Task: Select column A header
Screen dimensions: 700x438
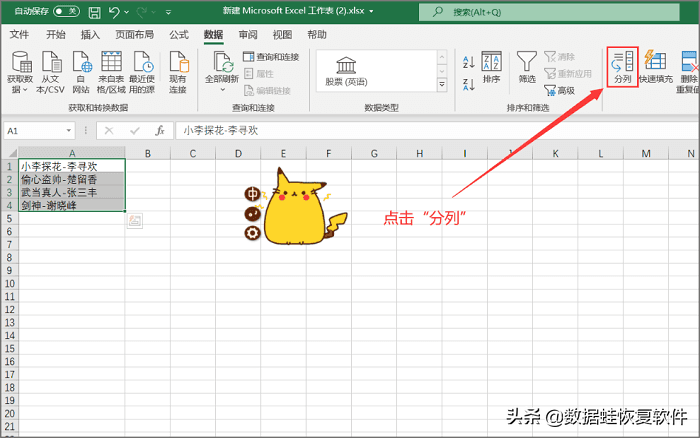Action: point(72,153)
